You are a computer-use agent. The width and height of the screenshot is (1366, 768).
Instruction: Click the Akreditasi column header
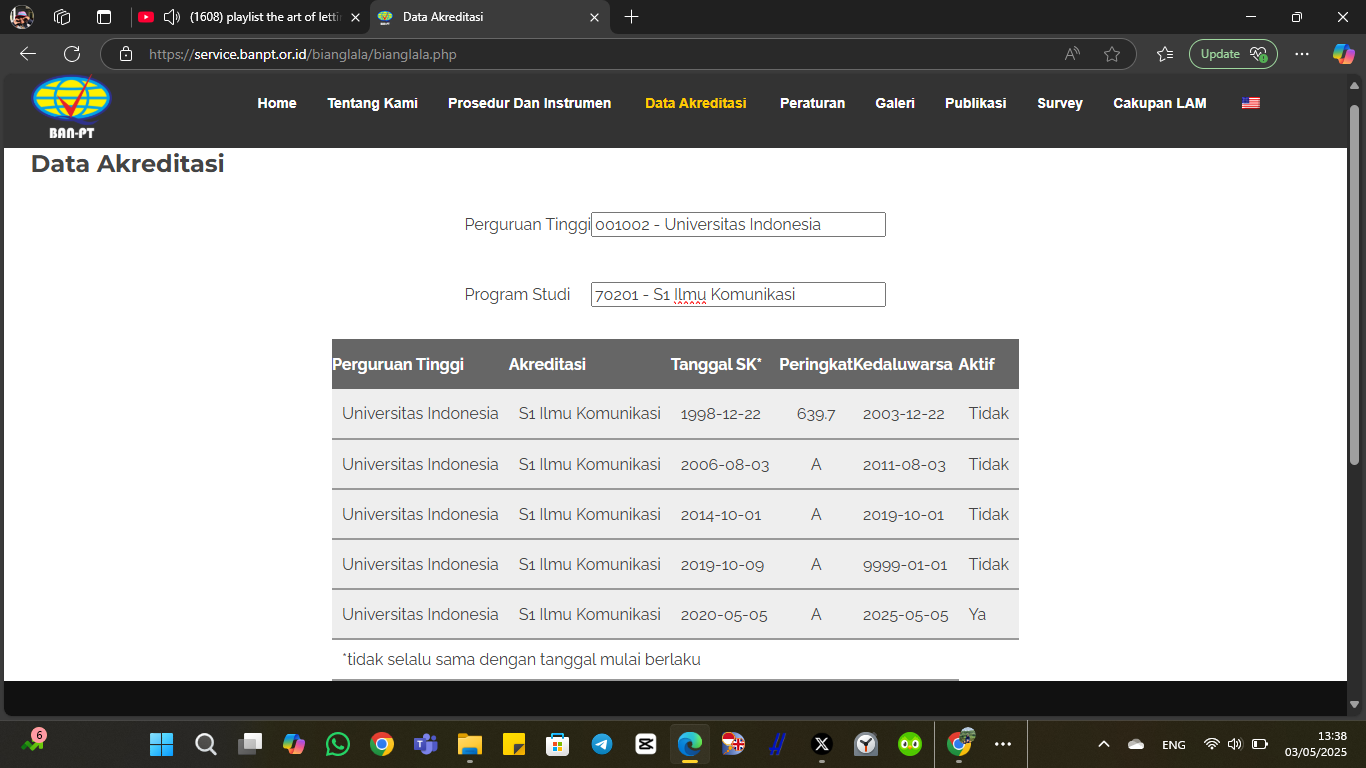[x=547, y=364]
